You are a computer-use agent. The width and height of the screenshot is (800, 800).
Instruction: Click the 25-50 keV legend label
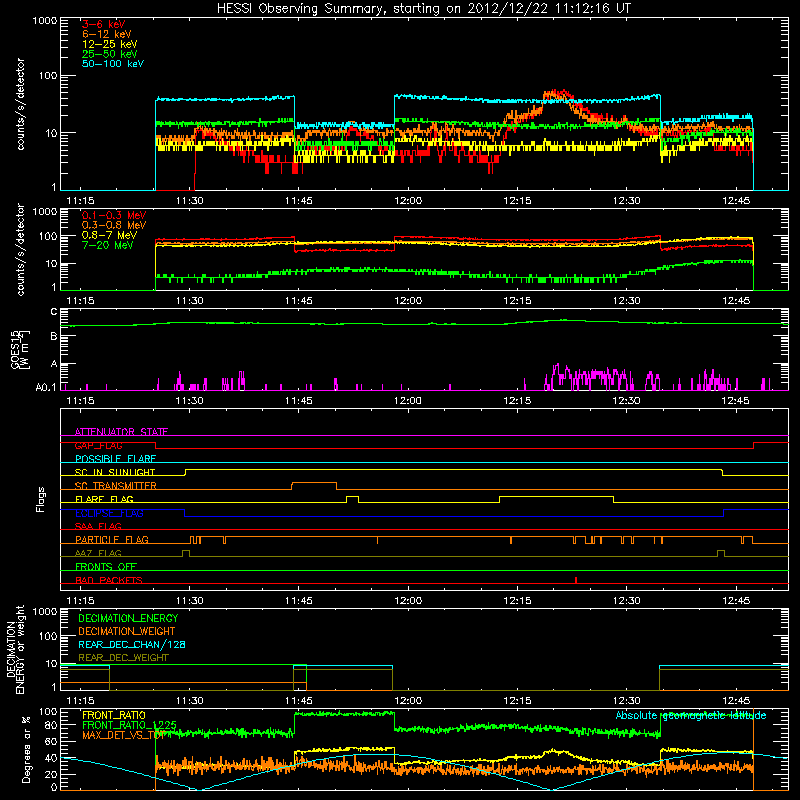[110, 54]
